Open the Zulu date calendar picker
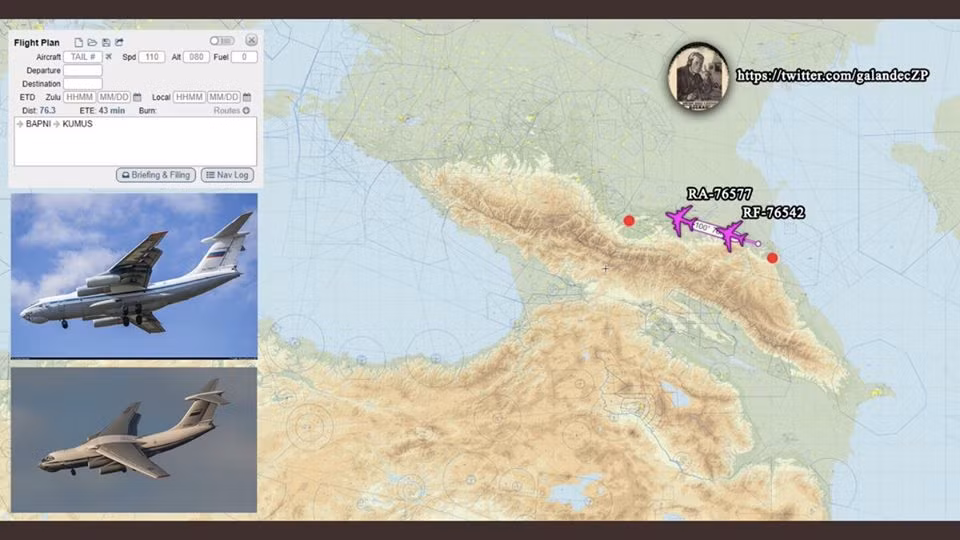The width and height of the screenshot is (960, 540). click(x=137, y=97)
